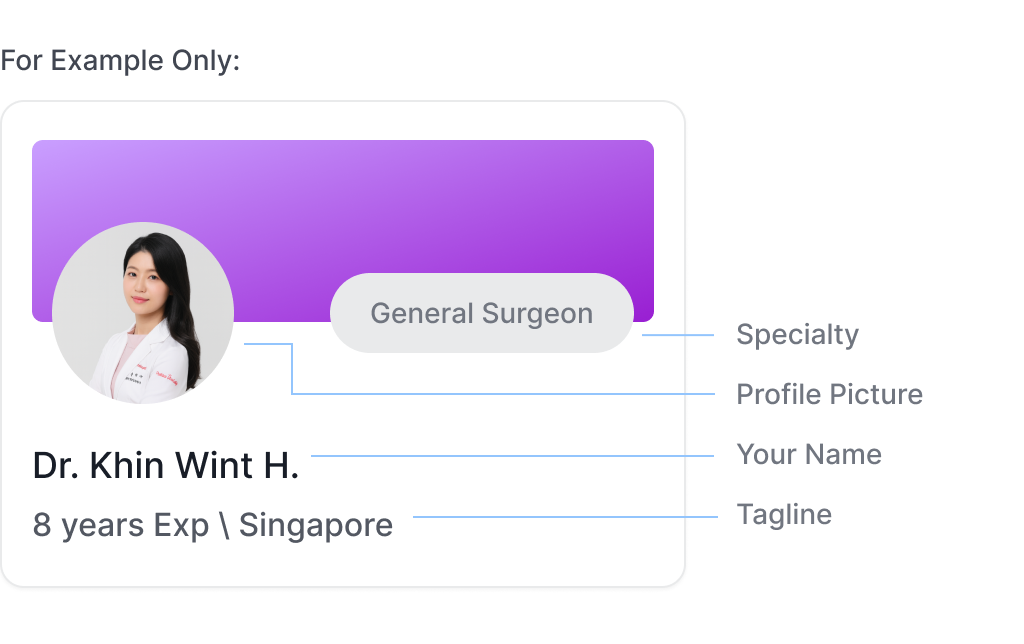The image size is (1024, 644).
Task: Click the word Surgeon inside the badge
Action: (537, 313)
